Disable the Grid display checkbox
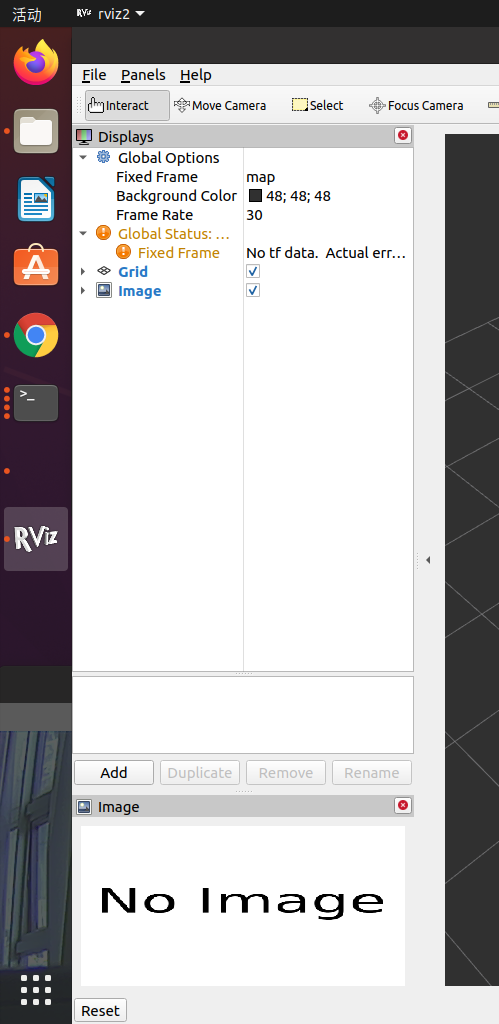499x1024 pixels. [x=253, y=271]
